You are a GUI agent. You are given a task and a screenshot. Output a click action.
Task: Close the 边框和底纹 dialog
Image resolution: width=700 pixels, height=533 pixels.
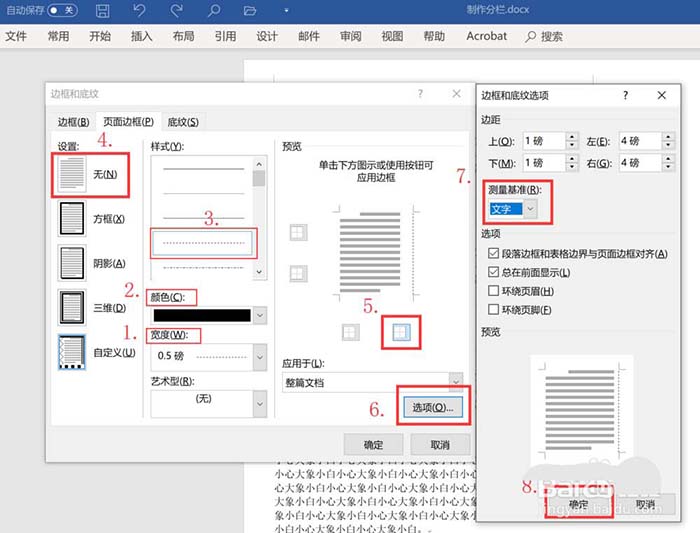click(456, 93)
